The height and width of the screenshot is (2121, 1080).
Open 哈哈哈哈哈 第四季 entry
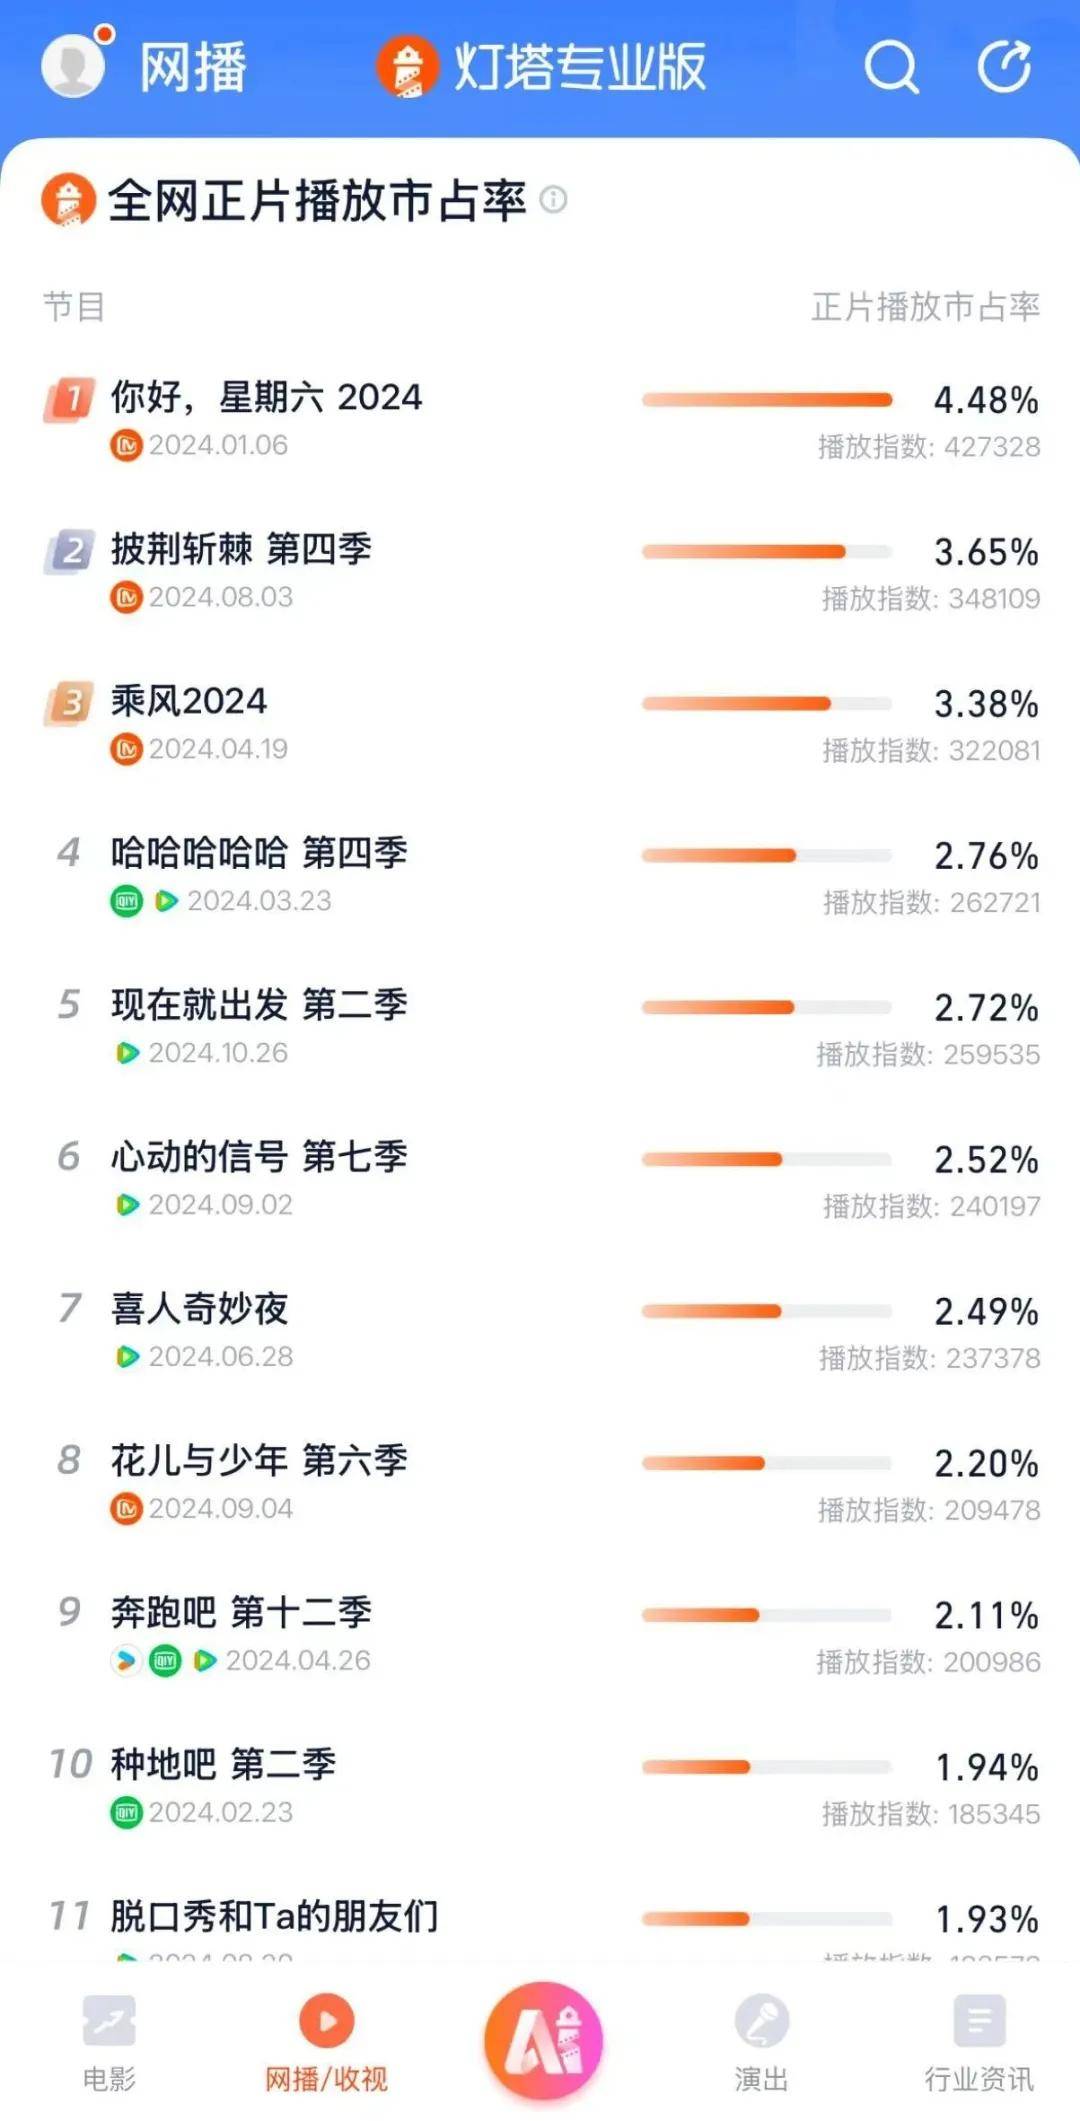(259, 854)
